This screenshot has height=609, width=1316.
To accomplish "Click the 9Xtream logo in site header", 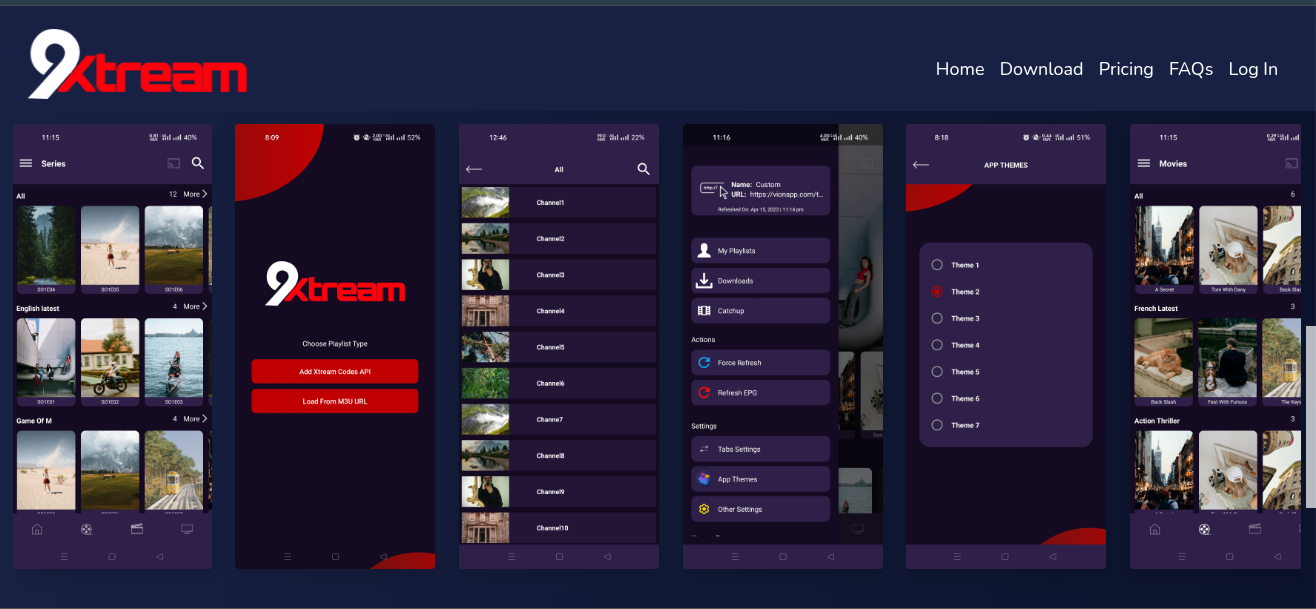I will 137,65.
